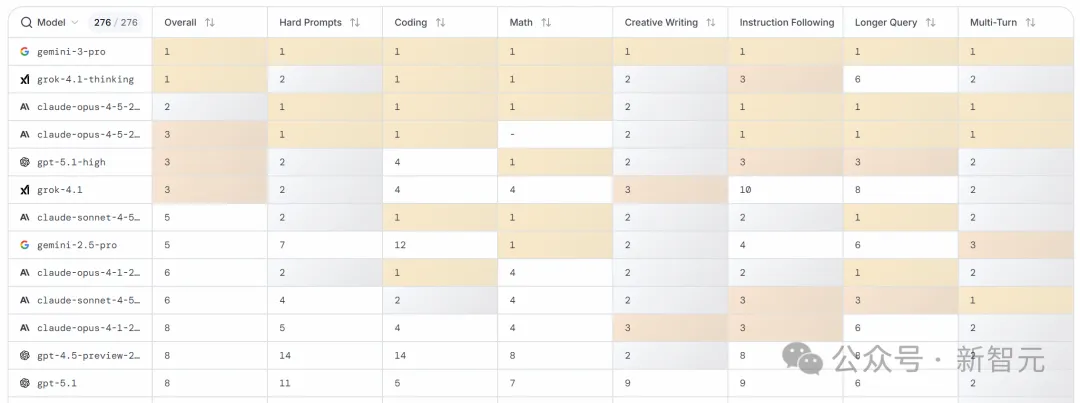Click the Google logo next to gemini-2.5-pro

pos(25,245)
